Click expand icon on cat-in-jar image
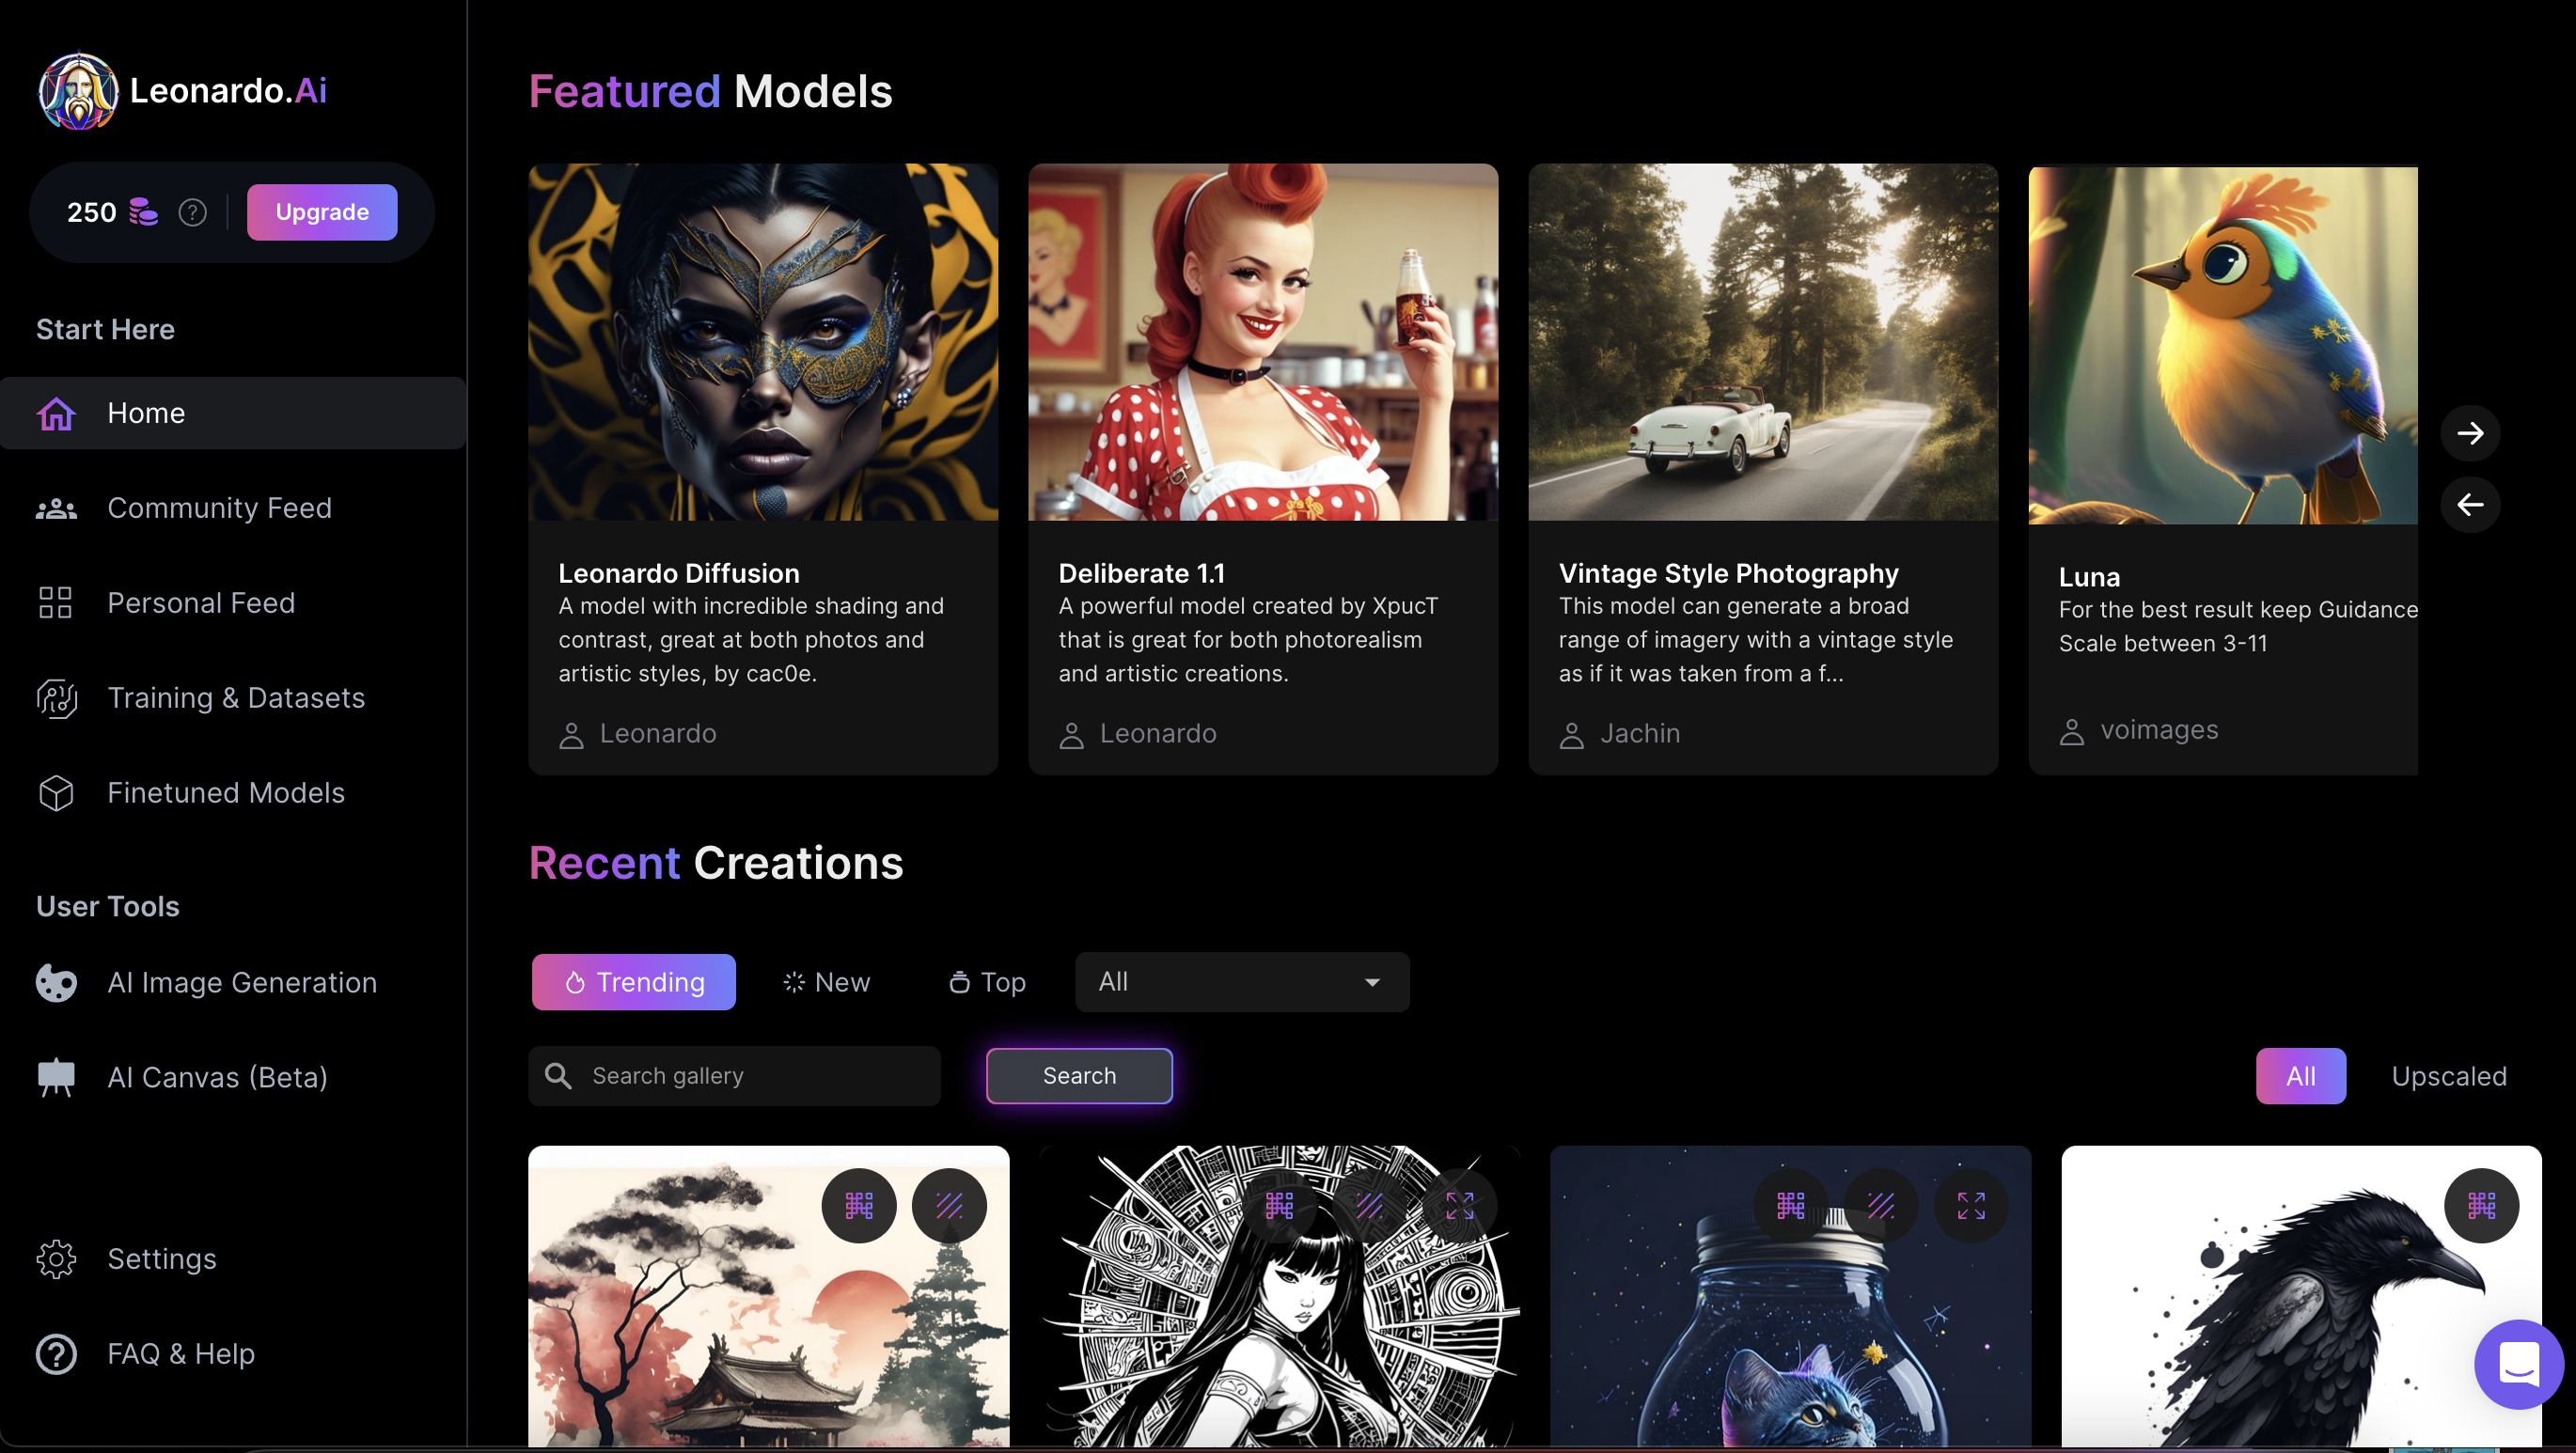 (x=1970, y=1206)
